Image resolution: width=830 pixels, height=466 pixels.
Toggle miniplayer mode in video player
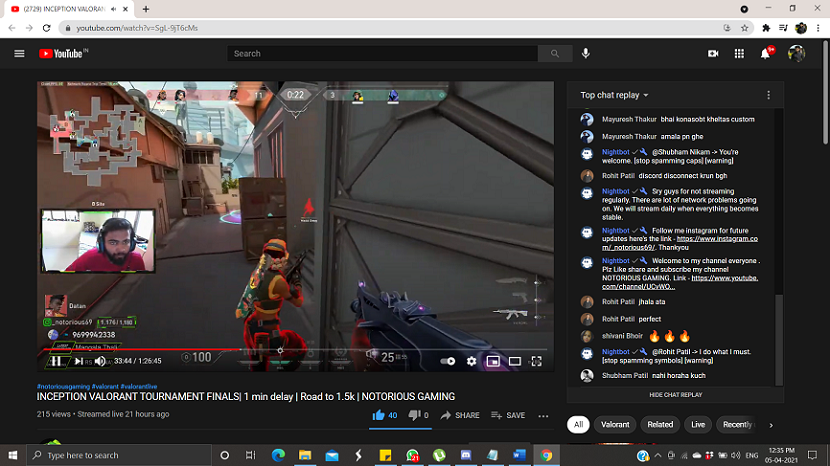(x=493, y=361)
